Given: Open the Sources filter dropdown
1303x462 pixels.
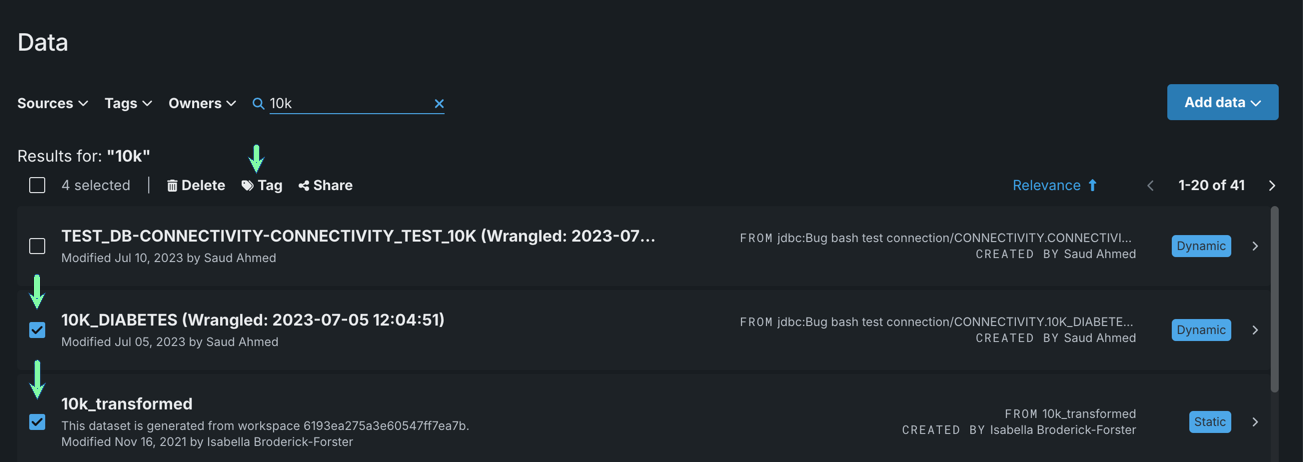Looking at the screenshot, I should 53,103.
